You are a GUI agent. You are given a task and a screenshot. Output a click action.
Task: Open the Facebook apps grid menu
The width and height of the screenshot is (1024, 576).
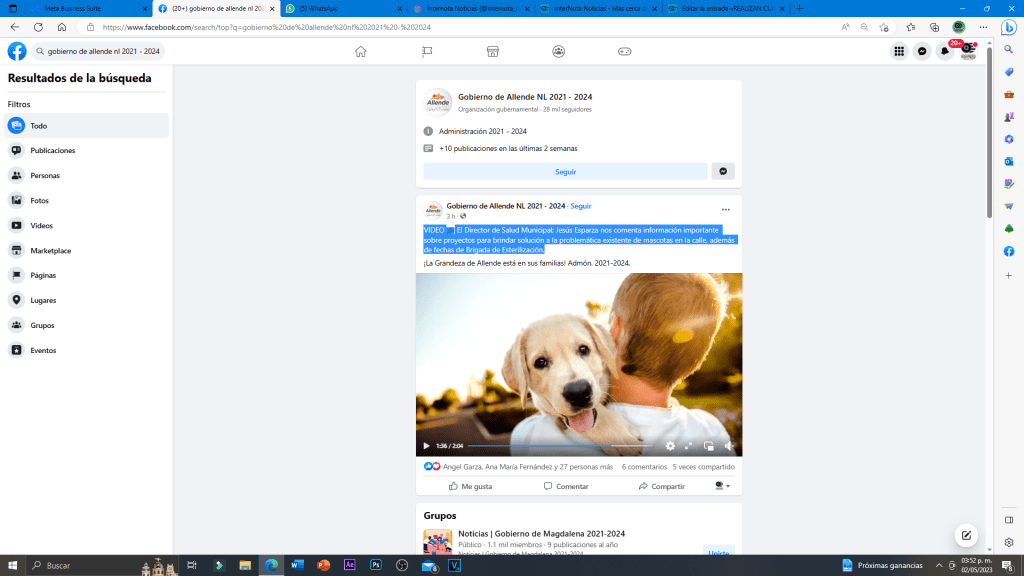click(x=899, y=51)
